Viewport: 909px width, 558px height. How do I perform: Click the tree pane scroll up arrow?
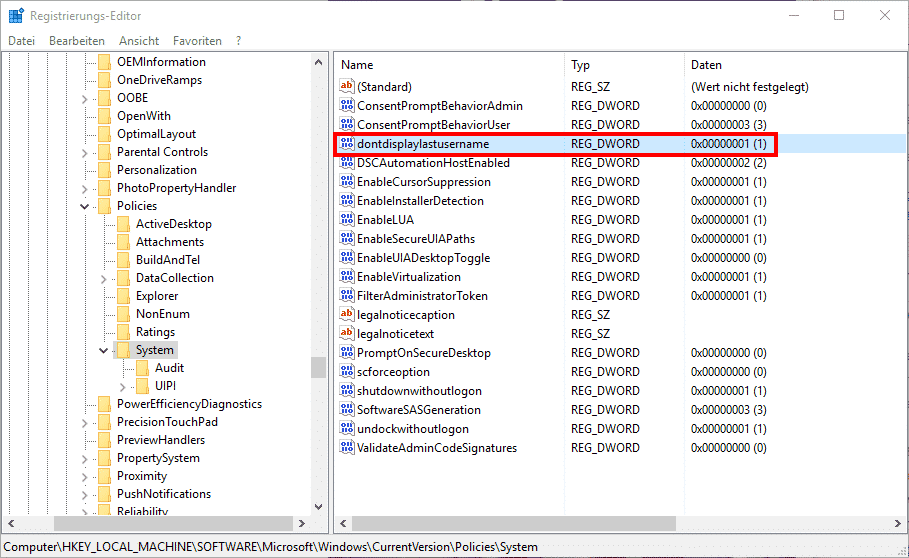click(x=318, y=62)
